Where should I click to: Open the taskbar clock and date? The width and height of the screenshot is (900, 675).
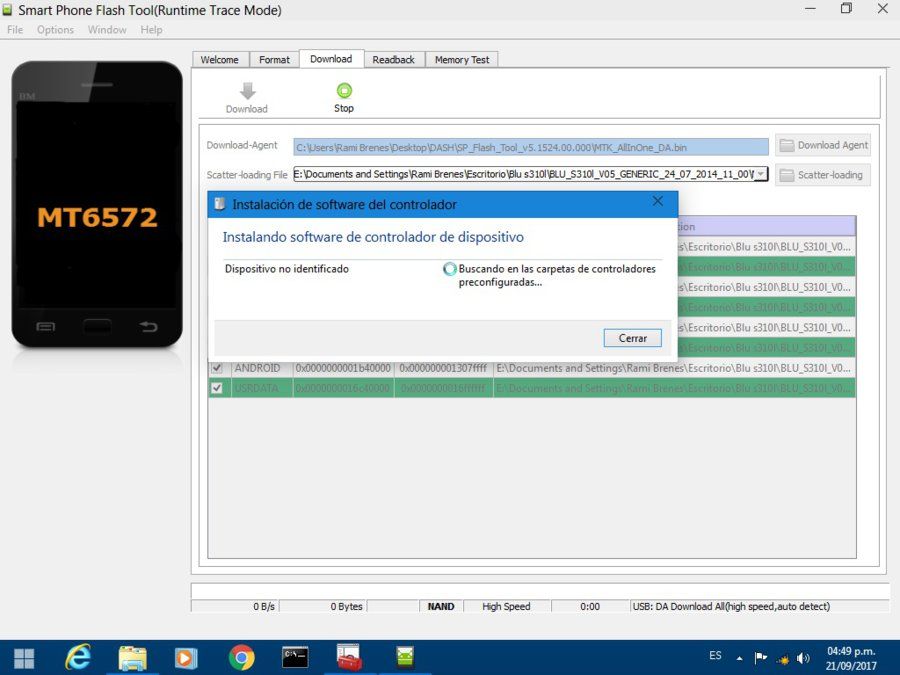click(851, 658)
